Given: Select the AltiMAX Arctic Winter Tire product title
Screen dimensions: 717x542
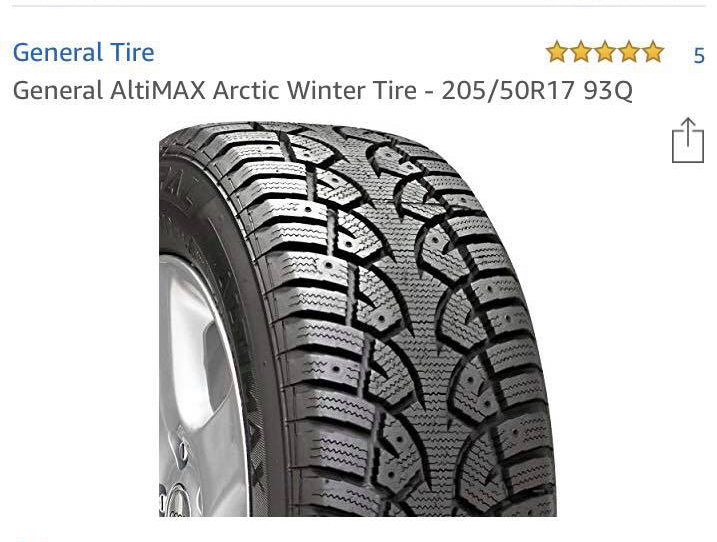Looking at the screenshot, I should (x=322, y=90).
